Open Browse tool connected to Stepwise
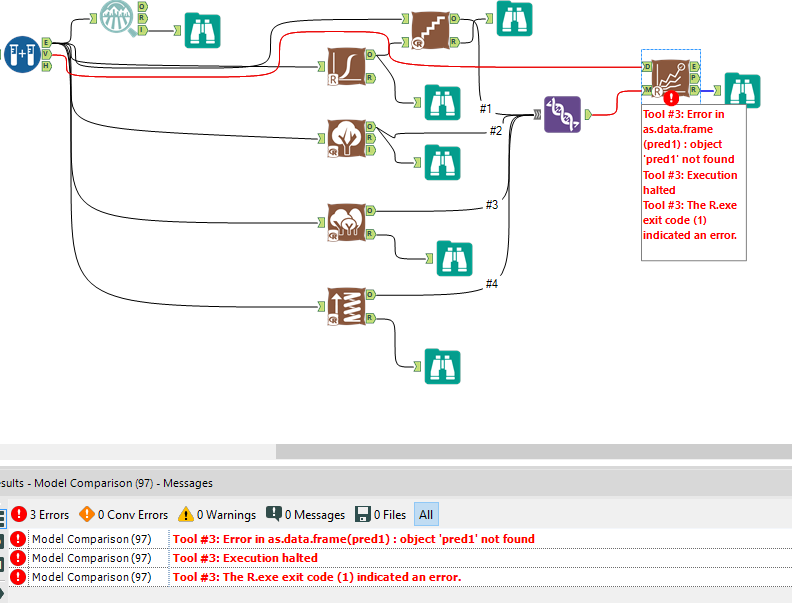Viewport: 792px width, 603px height. [514, 19]
